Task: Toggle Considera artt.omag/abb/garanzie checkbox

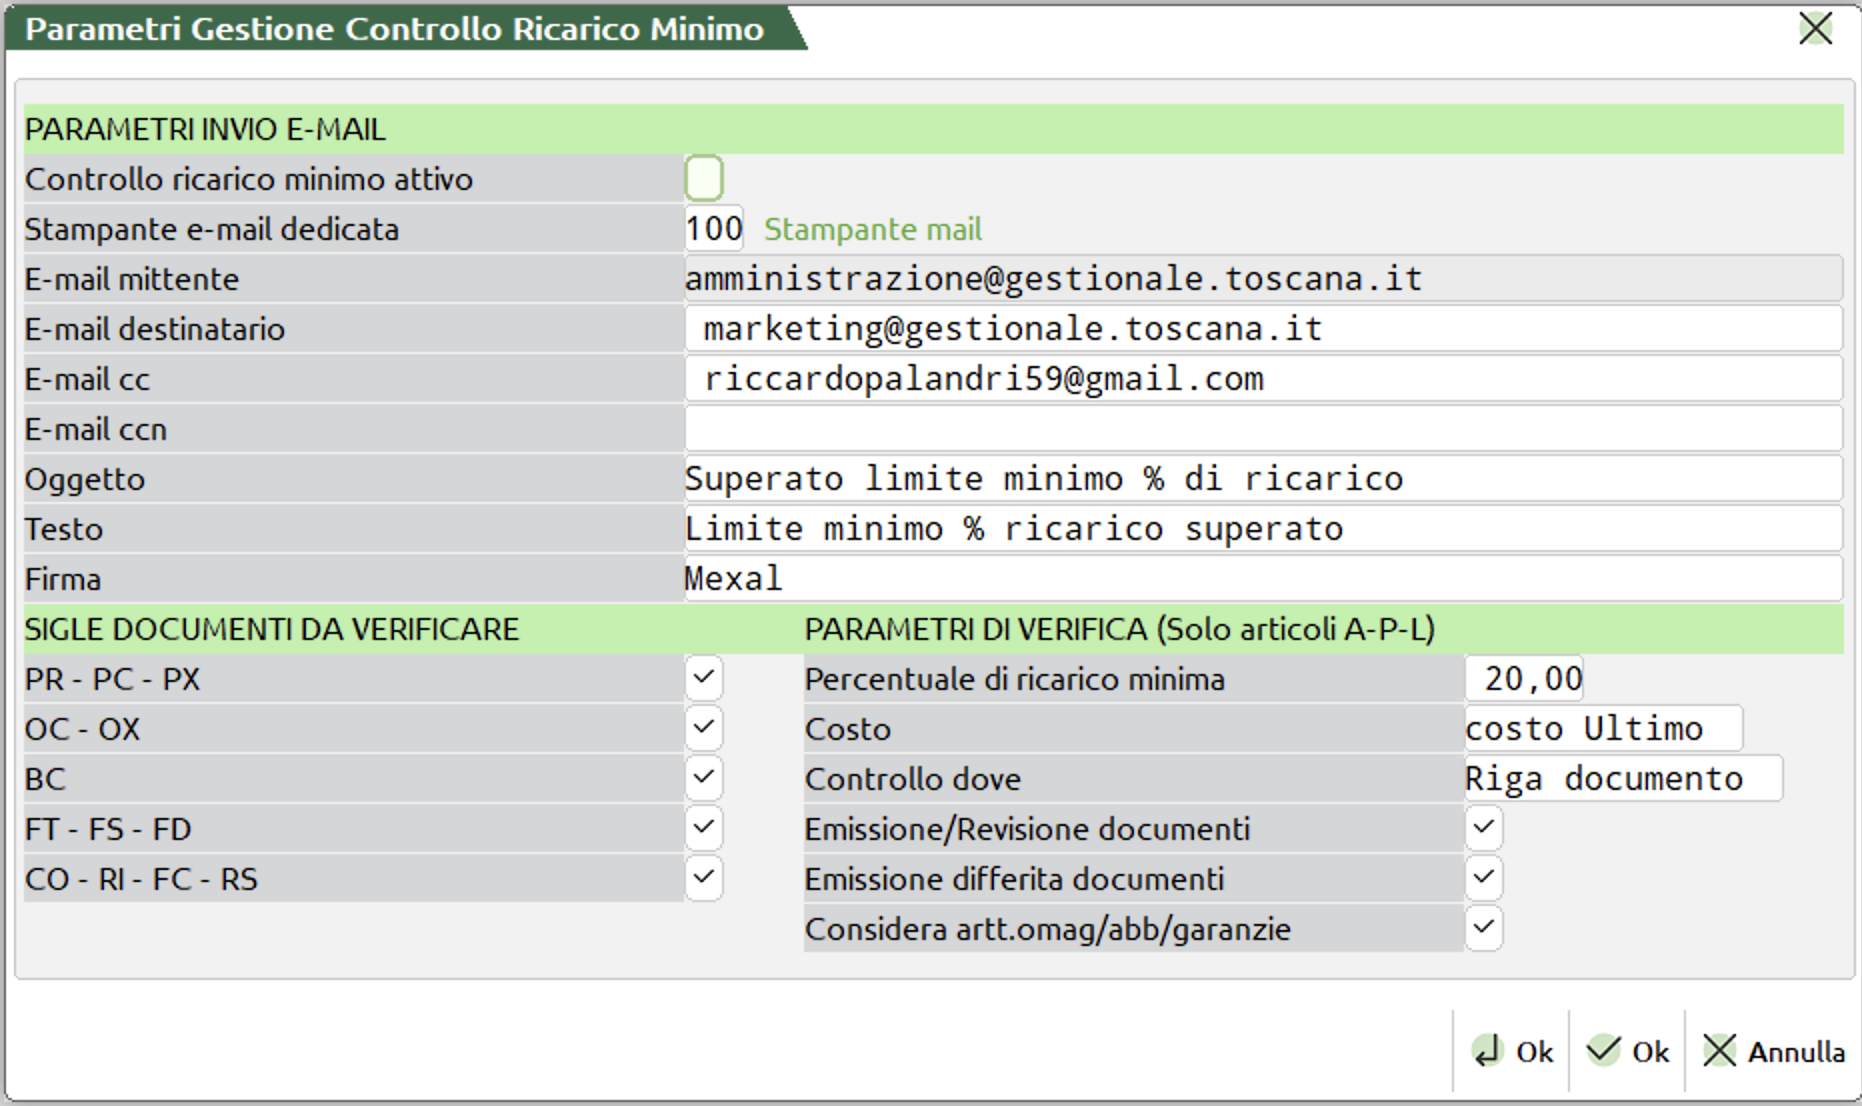Action: pyautogui.click(x=1483, y=928)
